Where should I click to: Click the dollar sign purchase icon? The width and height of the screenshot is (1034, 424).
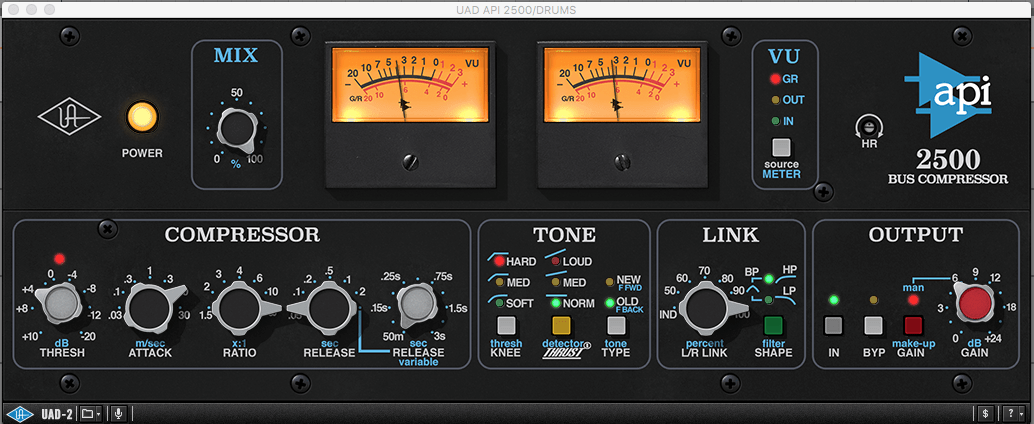[985, 413]
